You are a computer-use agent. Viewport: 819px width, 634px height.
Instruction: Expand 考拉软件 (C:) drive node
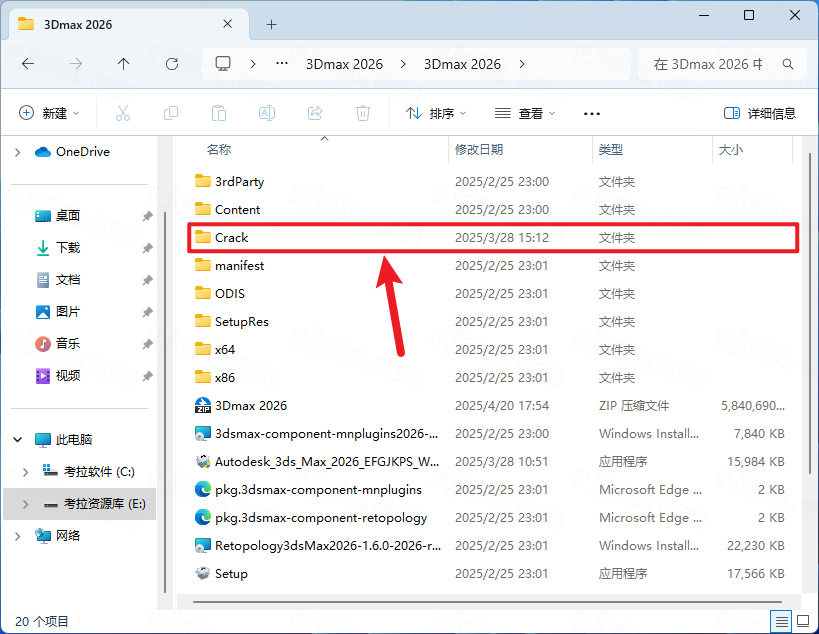point(26,472)
